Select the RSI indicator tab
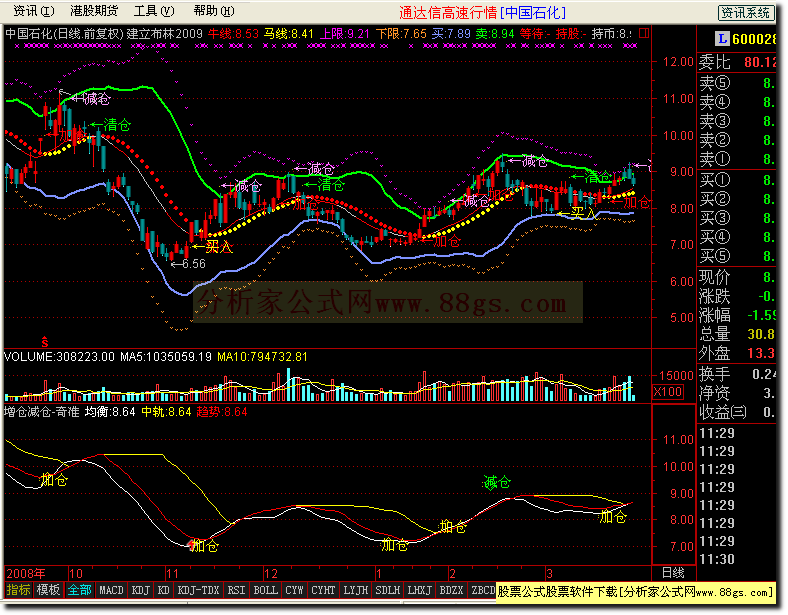 pos(236,590)
